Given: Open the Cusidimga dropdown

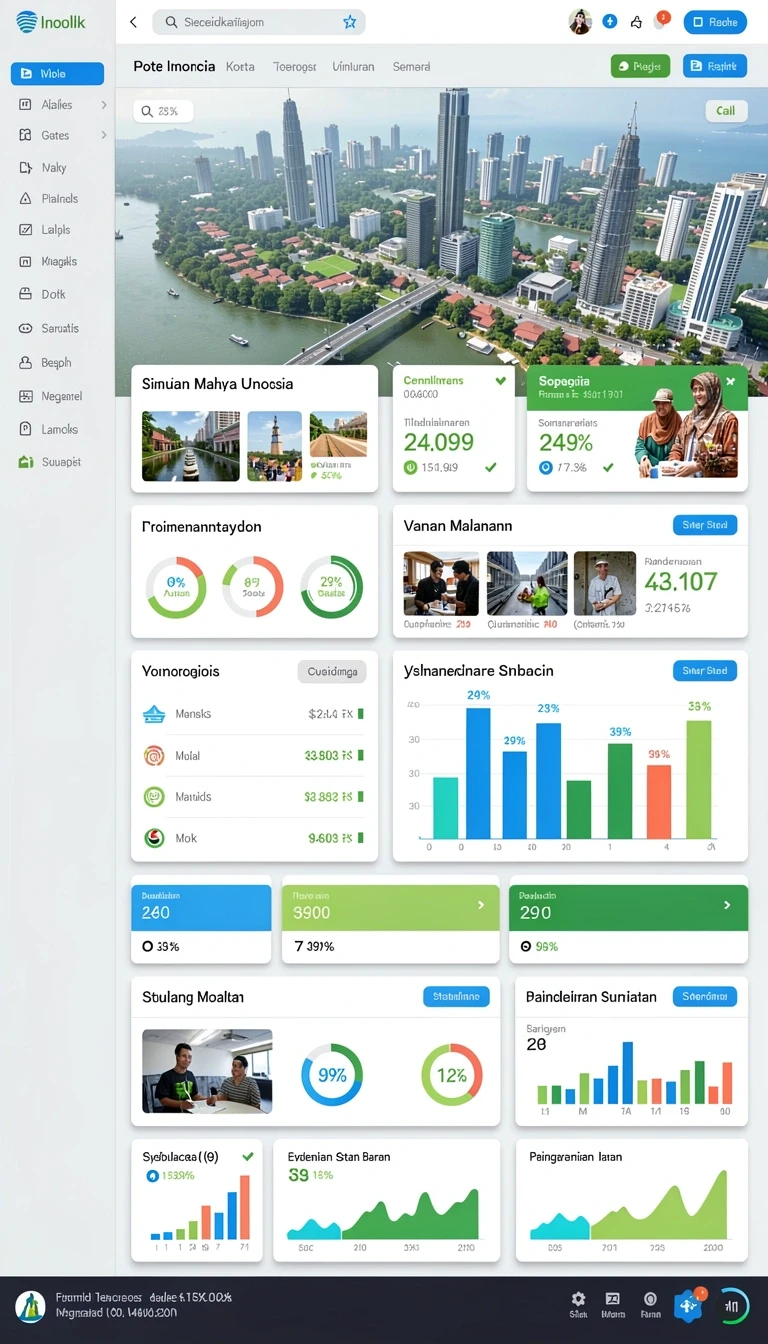Looking at the screenshot, I should tap(332, 672).
